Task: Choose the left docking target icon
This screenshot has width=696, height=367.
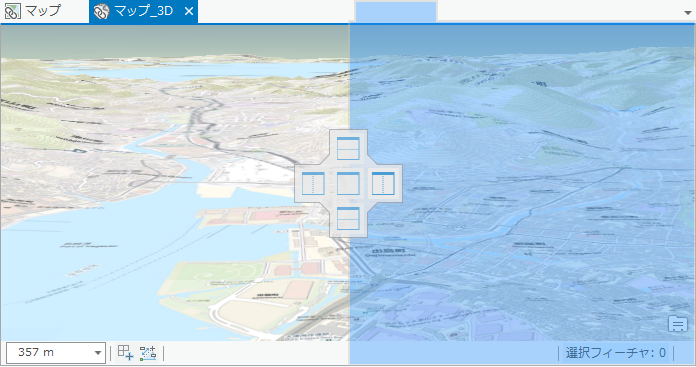Action: (x=313, y=183)
